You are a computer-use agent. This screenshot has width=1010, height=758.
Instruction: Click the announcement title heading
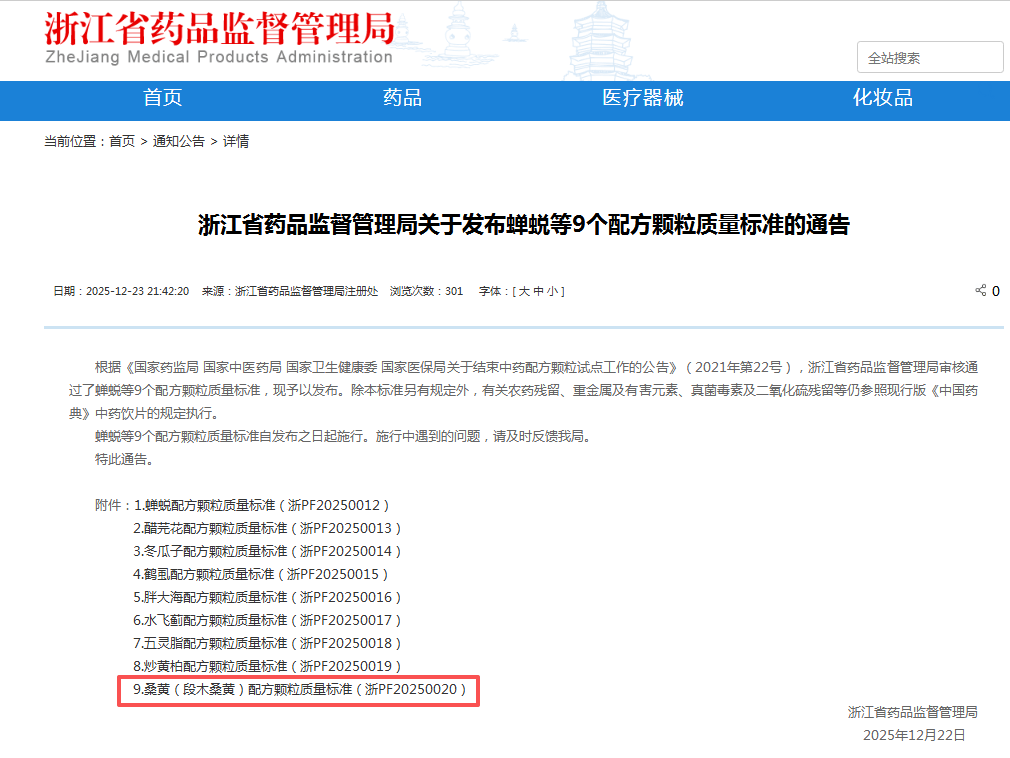[x=524, y=225]
